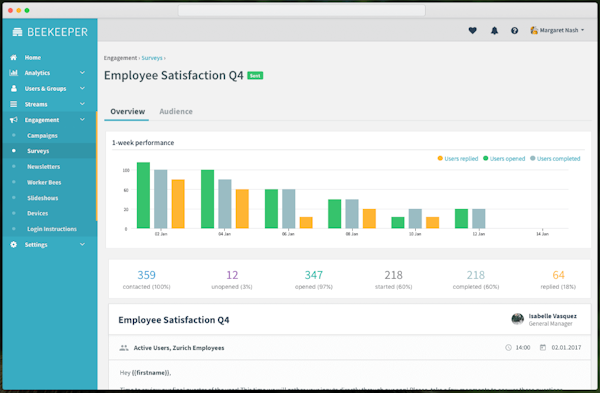The height and width of the screenshot is (393, 600).
Task: Expand the Analytics chevron in sidebar
Action: [x=82, y=73]
